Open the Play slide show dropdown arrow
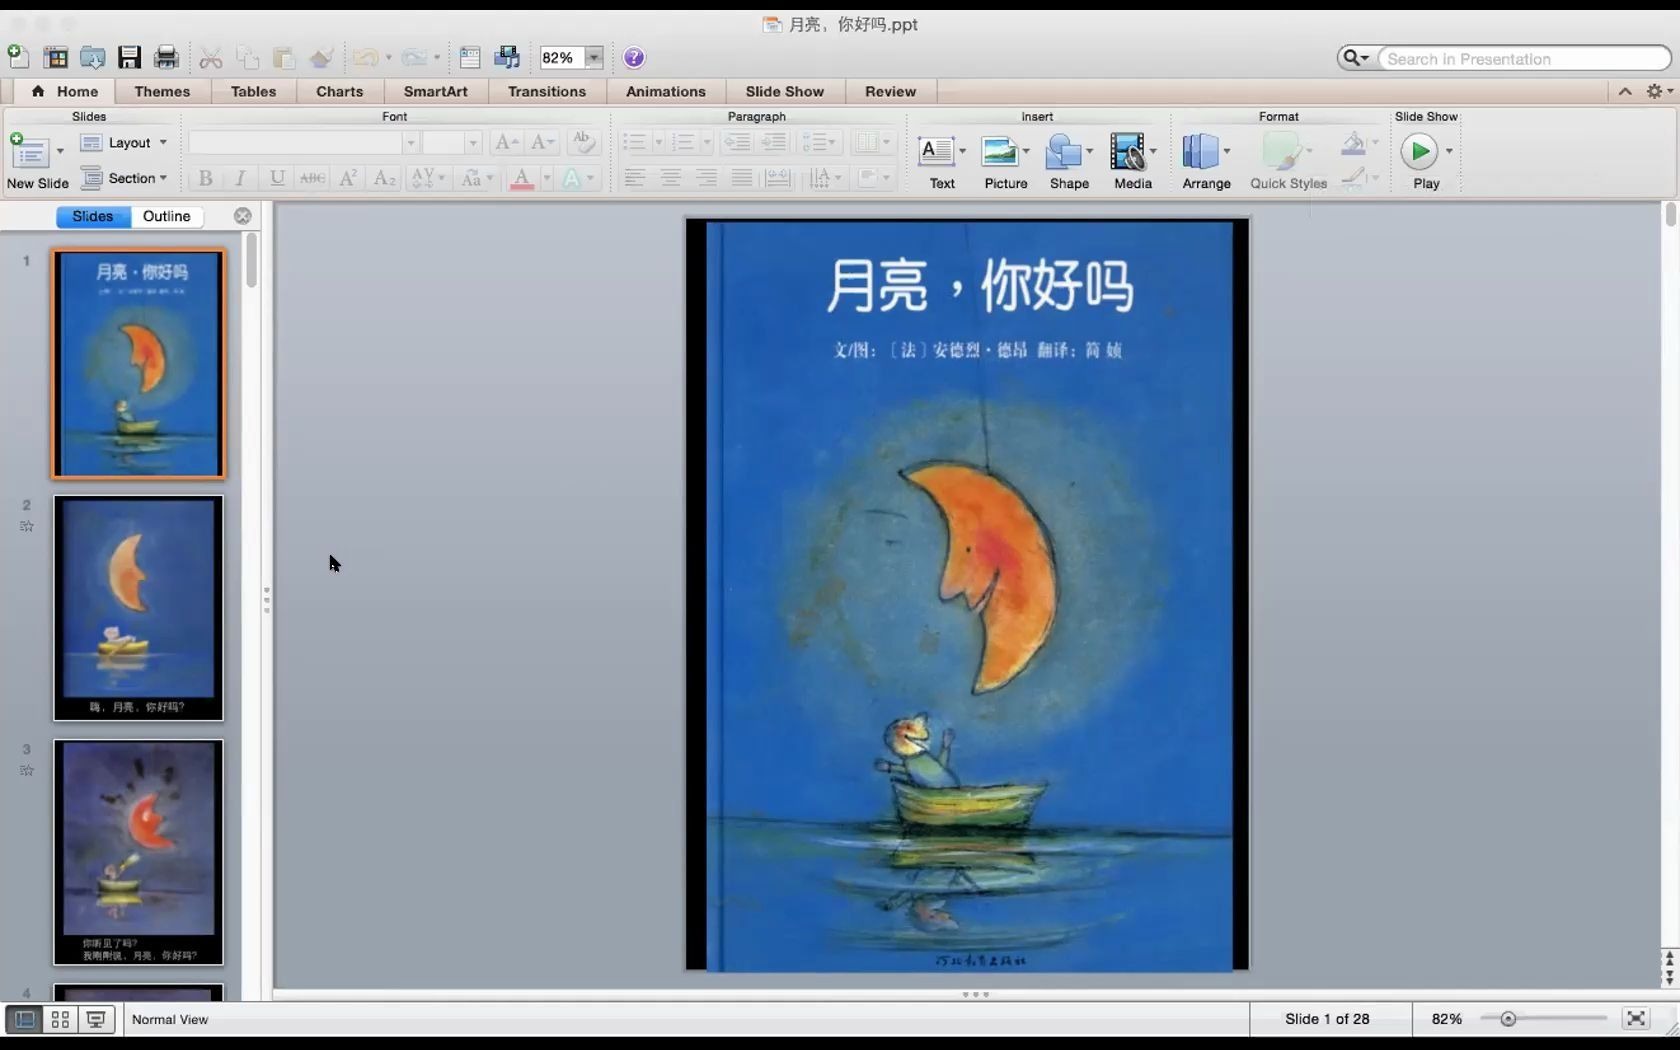This screenshot has width=1680, height=1050. click(1449, 151)
